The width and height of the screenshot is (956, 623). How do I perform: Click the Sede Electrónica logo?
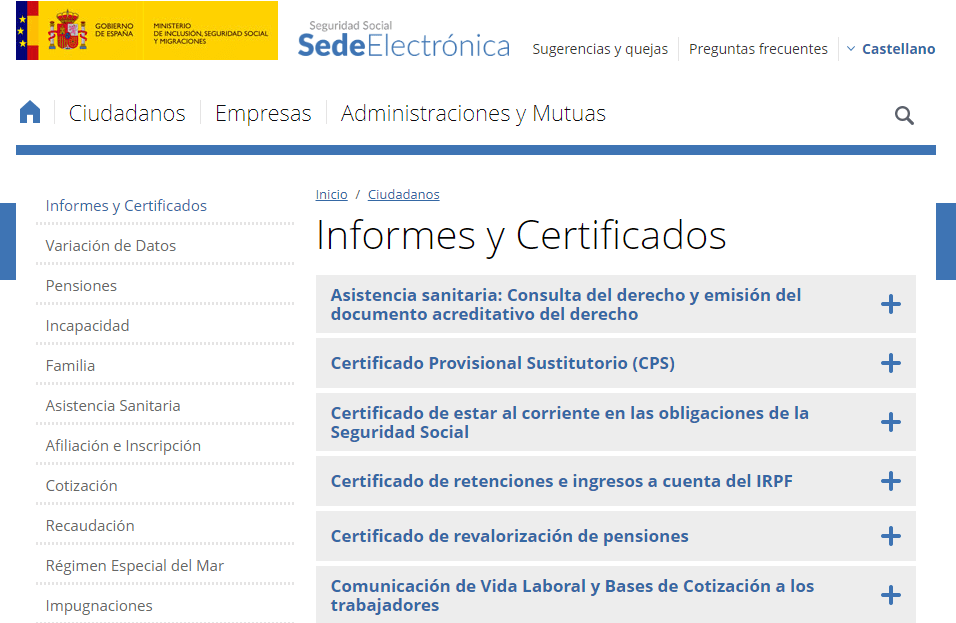click(x=404, y=40)
